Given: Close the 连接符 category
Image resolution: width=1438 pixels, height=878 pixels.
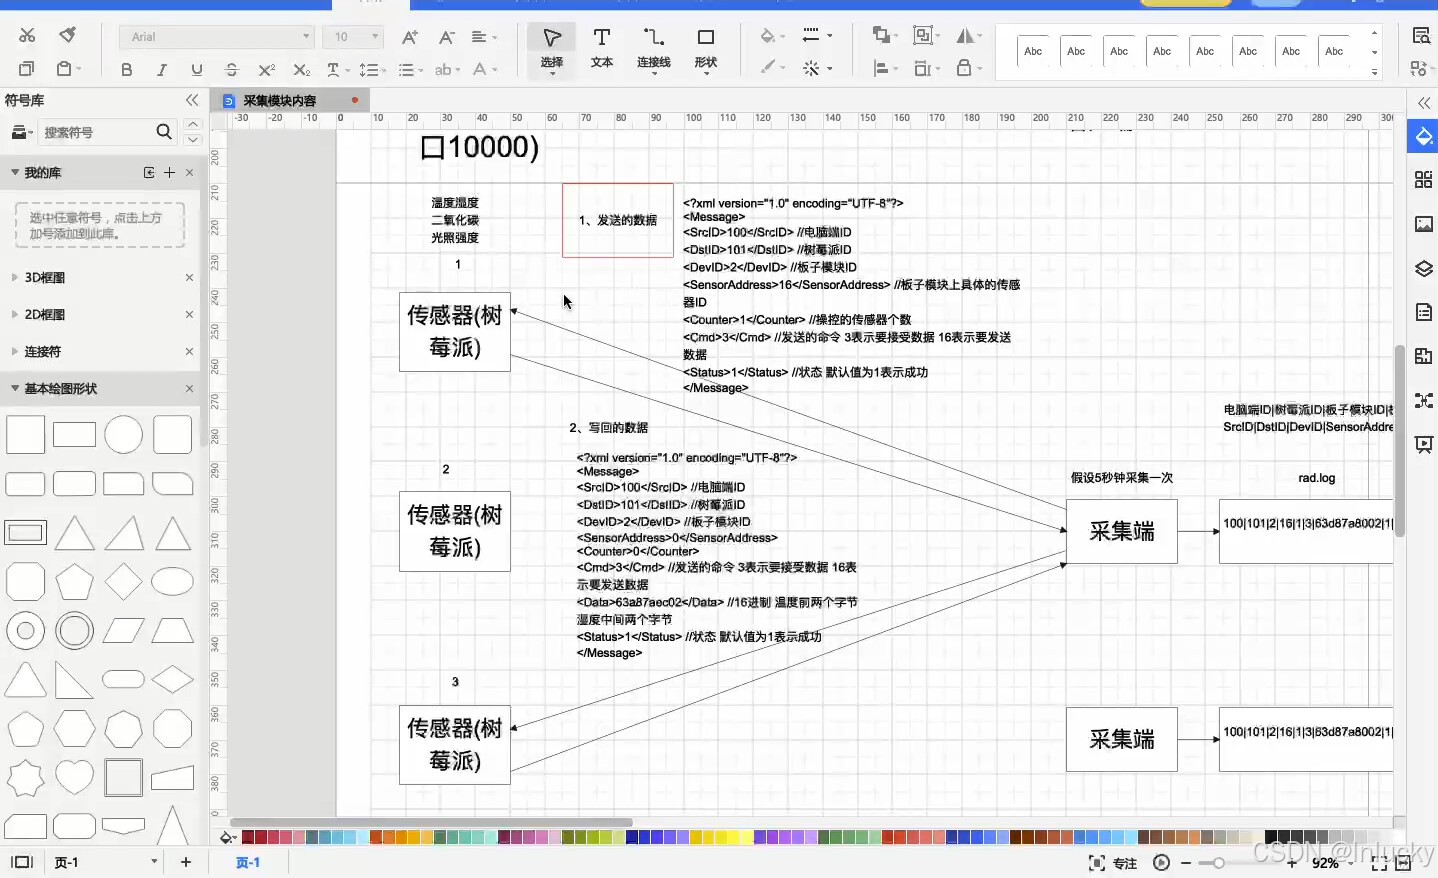Looking at the screenshot, I should point(189,351).
